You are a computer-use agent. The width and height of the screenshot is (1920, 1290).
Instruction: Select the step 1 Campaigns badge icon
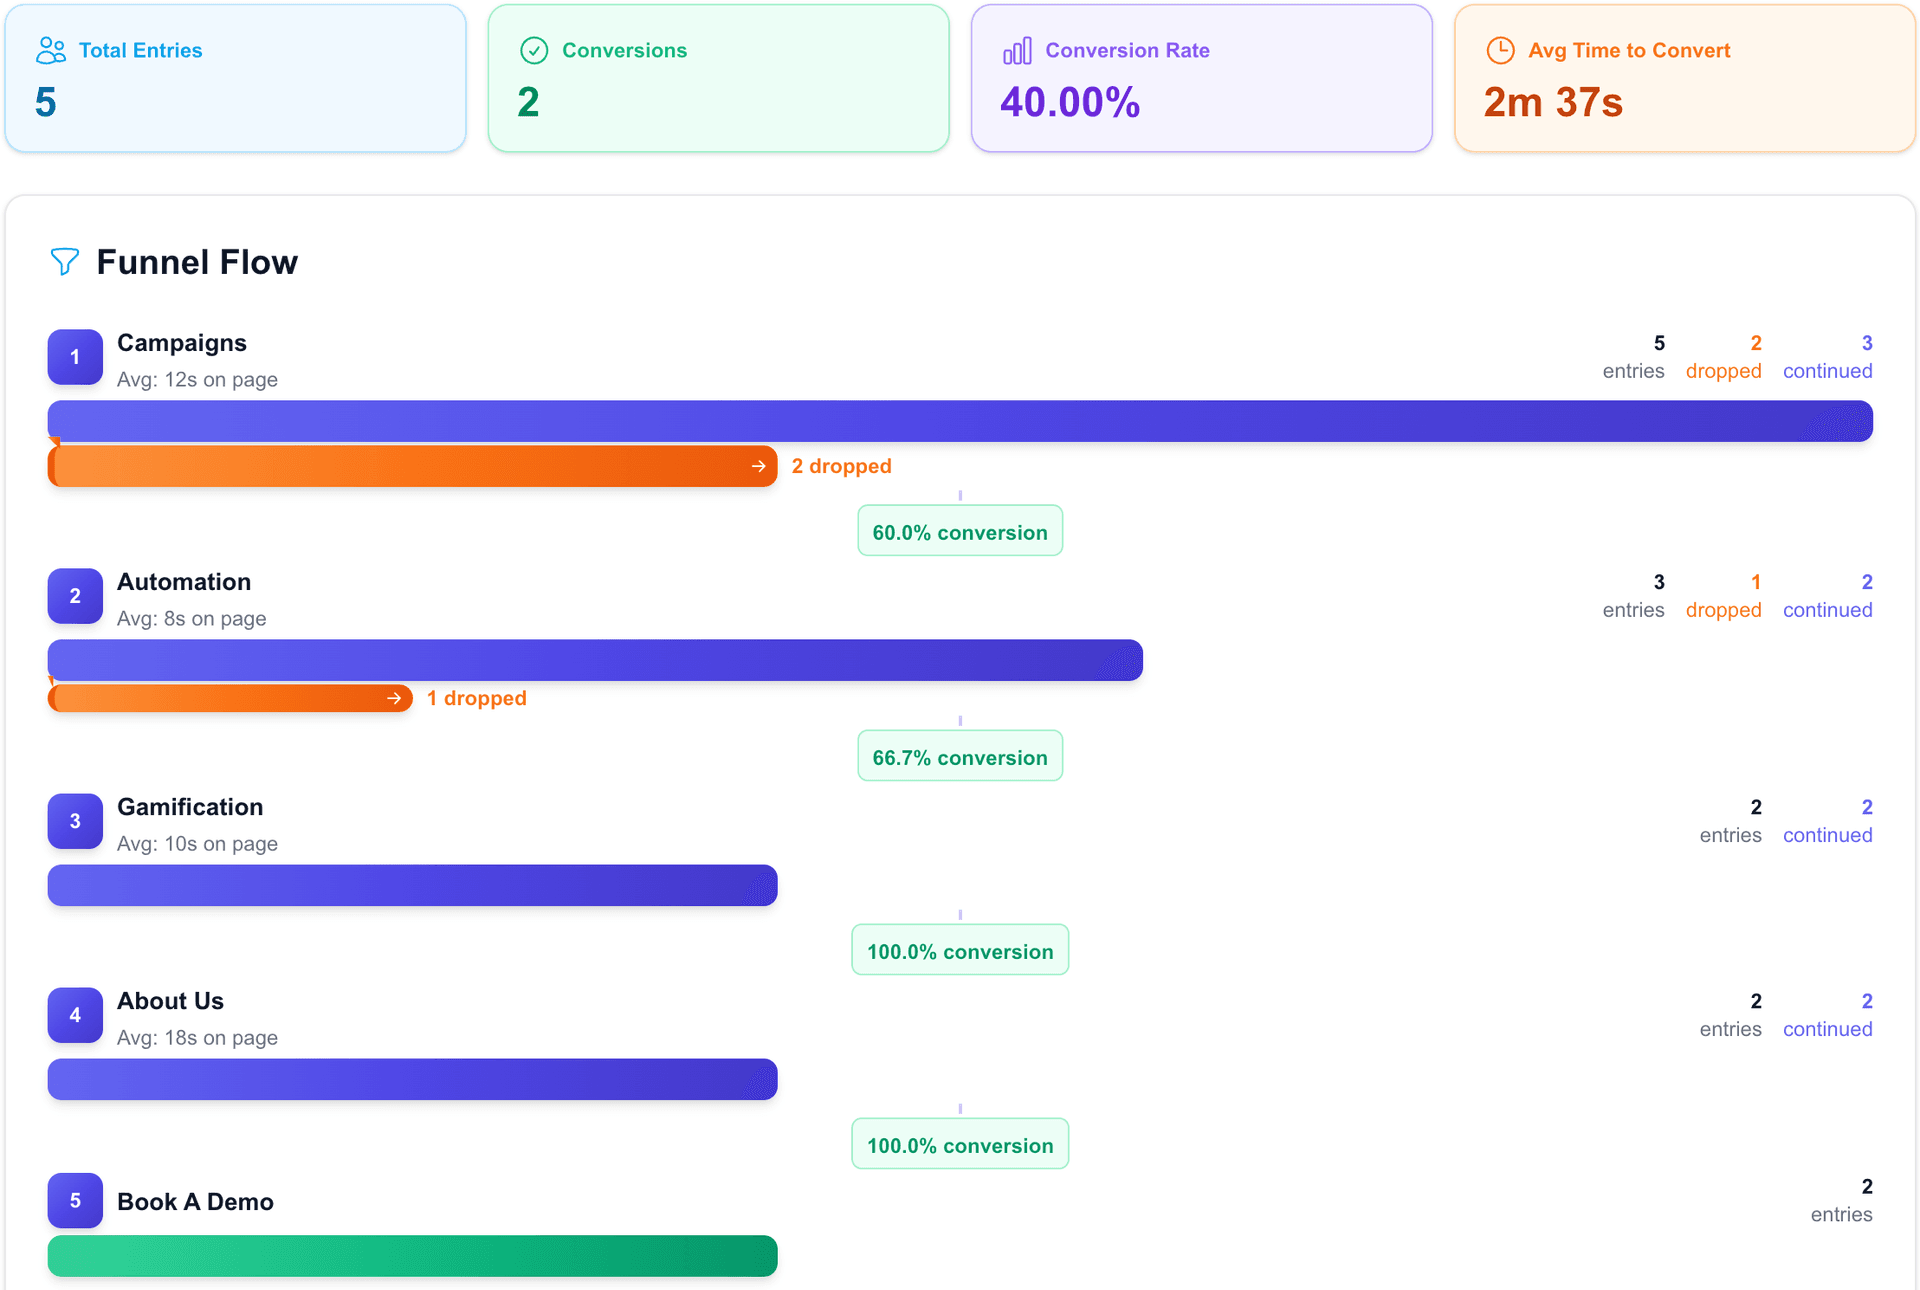click(x=75, y=356)
